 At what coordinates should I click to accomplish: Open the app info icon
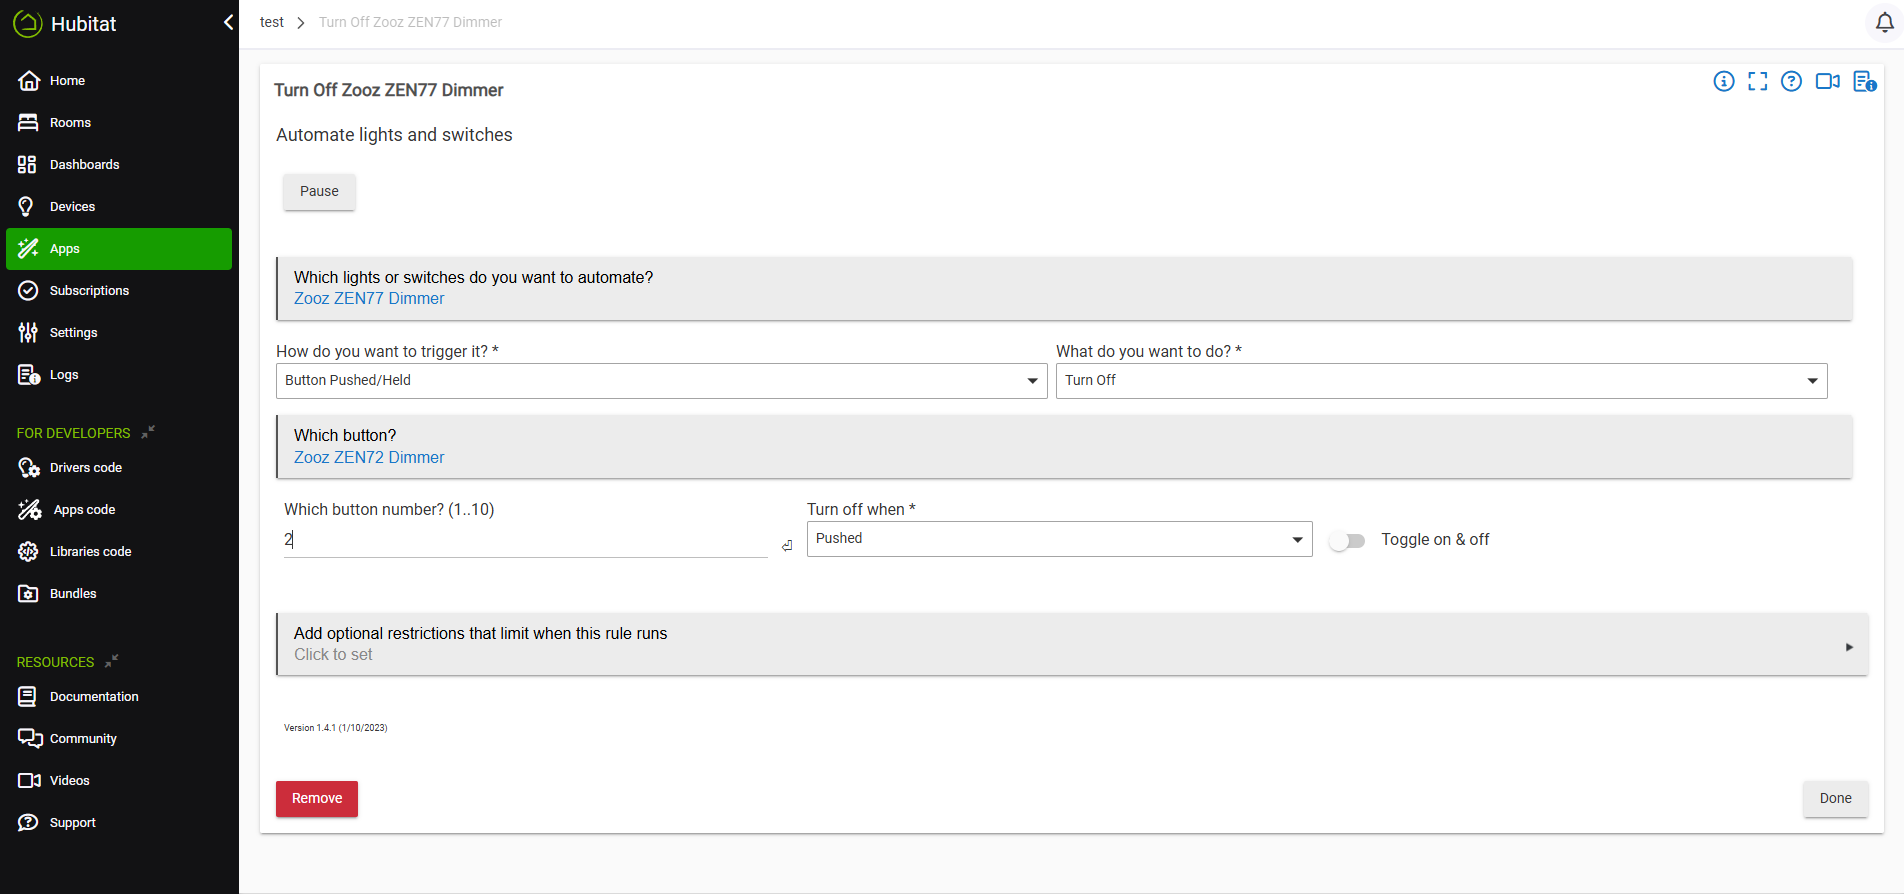[x=1723, y=82]
